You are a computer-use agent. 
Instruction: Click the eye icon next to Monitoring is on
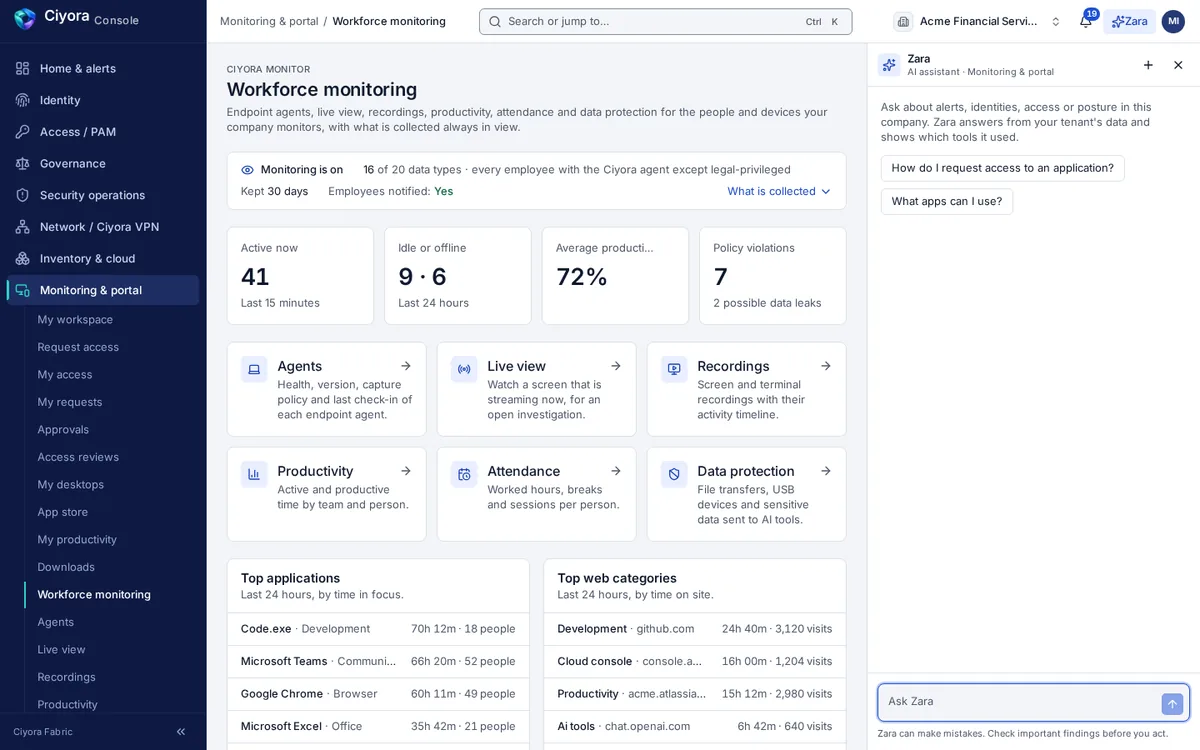coord(248,170)
